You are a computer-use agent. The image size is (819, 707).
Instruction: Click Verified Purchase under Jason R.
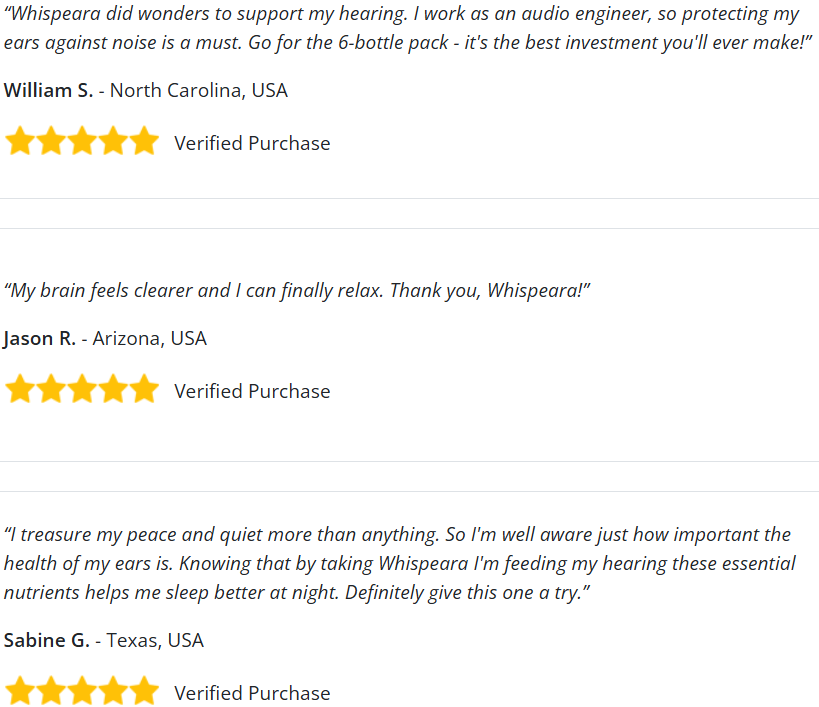(x=252, y=391)
